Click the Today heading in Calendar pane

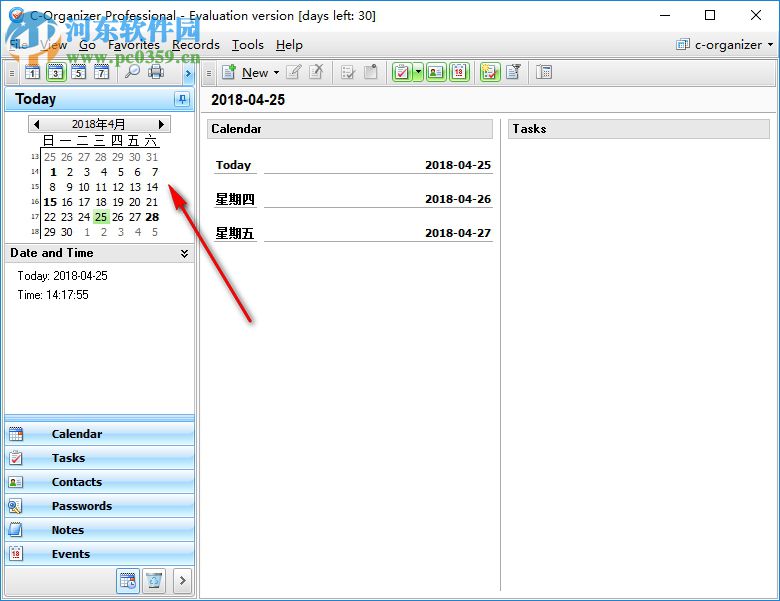coord(233,165)
